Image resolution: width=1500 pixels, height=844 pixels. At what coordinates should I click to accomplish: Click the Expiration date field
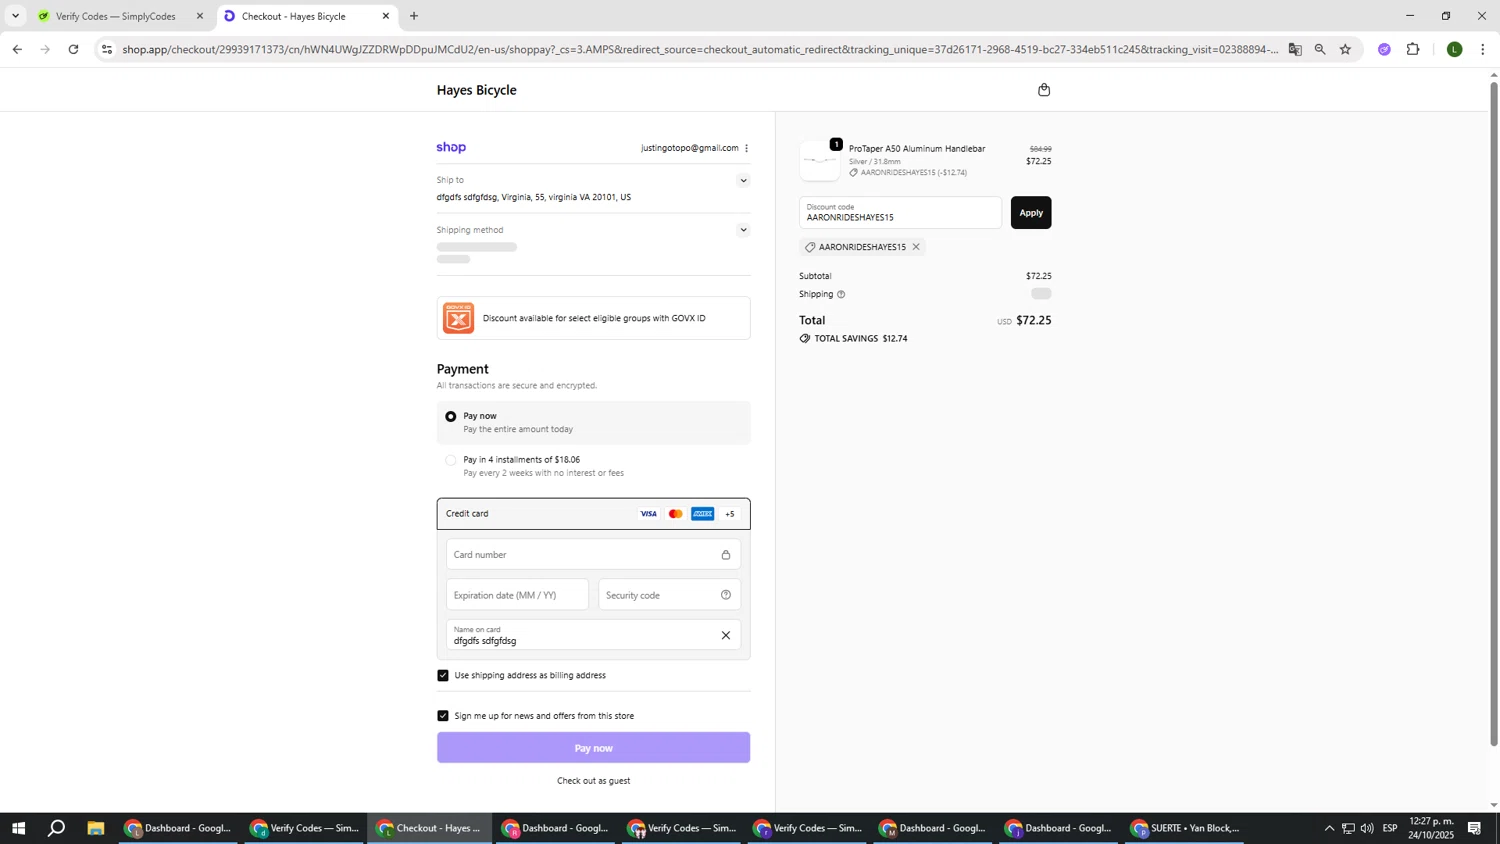pos(517,595)
